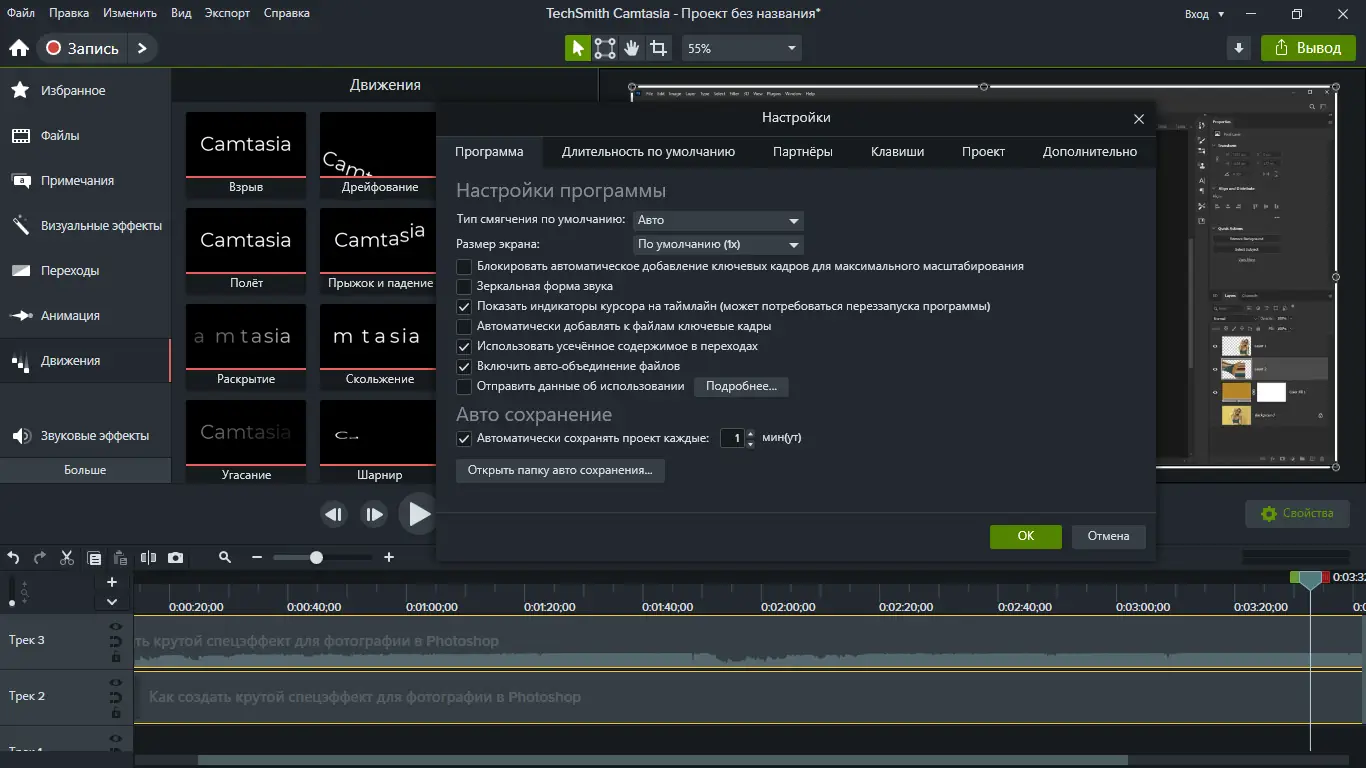Image resolution: width=1366 pixels, height=768 pixels.
Task: Click Открыть папку авто сохранения button
Action: coord(560,471)
